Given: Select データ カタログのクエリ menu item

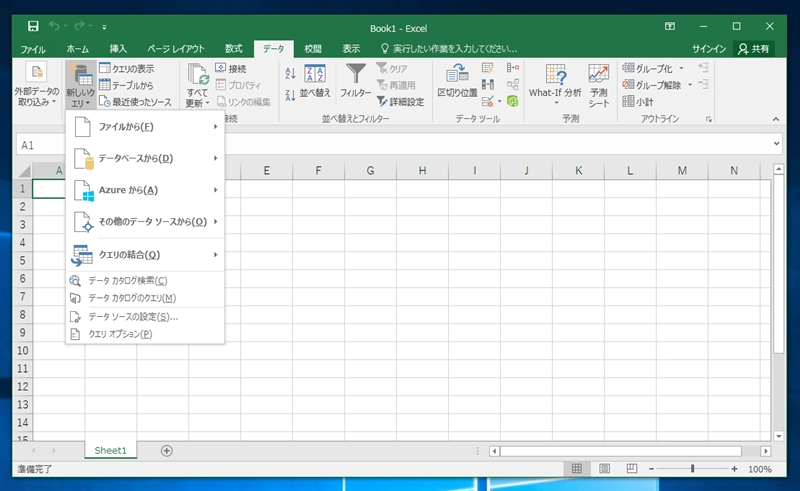Looking at the screenshot, I should click(145, 298).
